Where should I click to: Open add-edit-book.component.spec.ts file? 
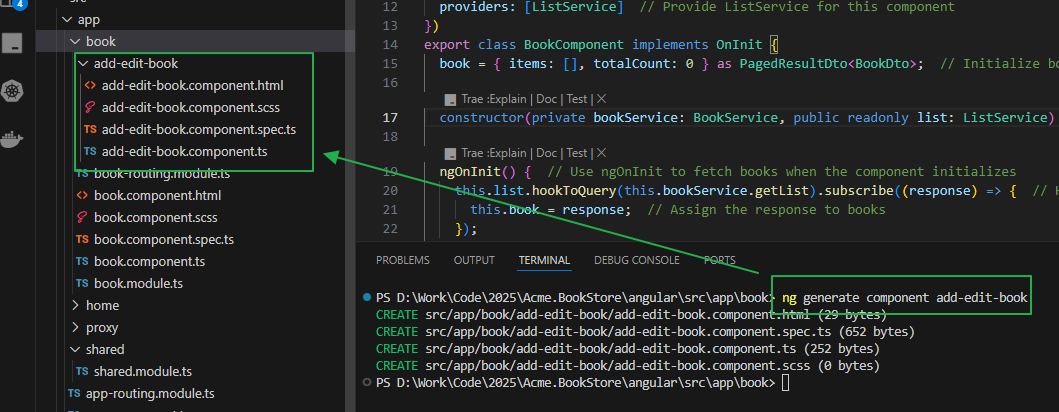coord(199,129)
